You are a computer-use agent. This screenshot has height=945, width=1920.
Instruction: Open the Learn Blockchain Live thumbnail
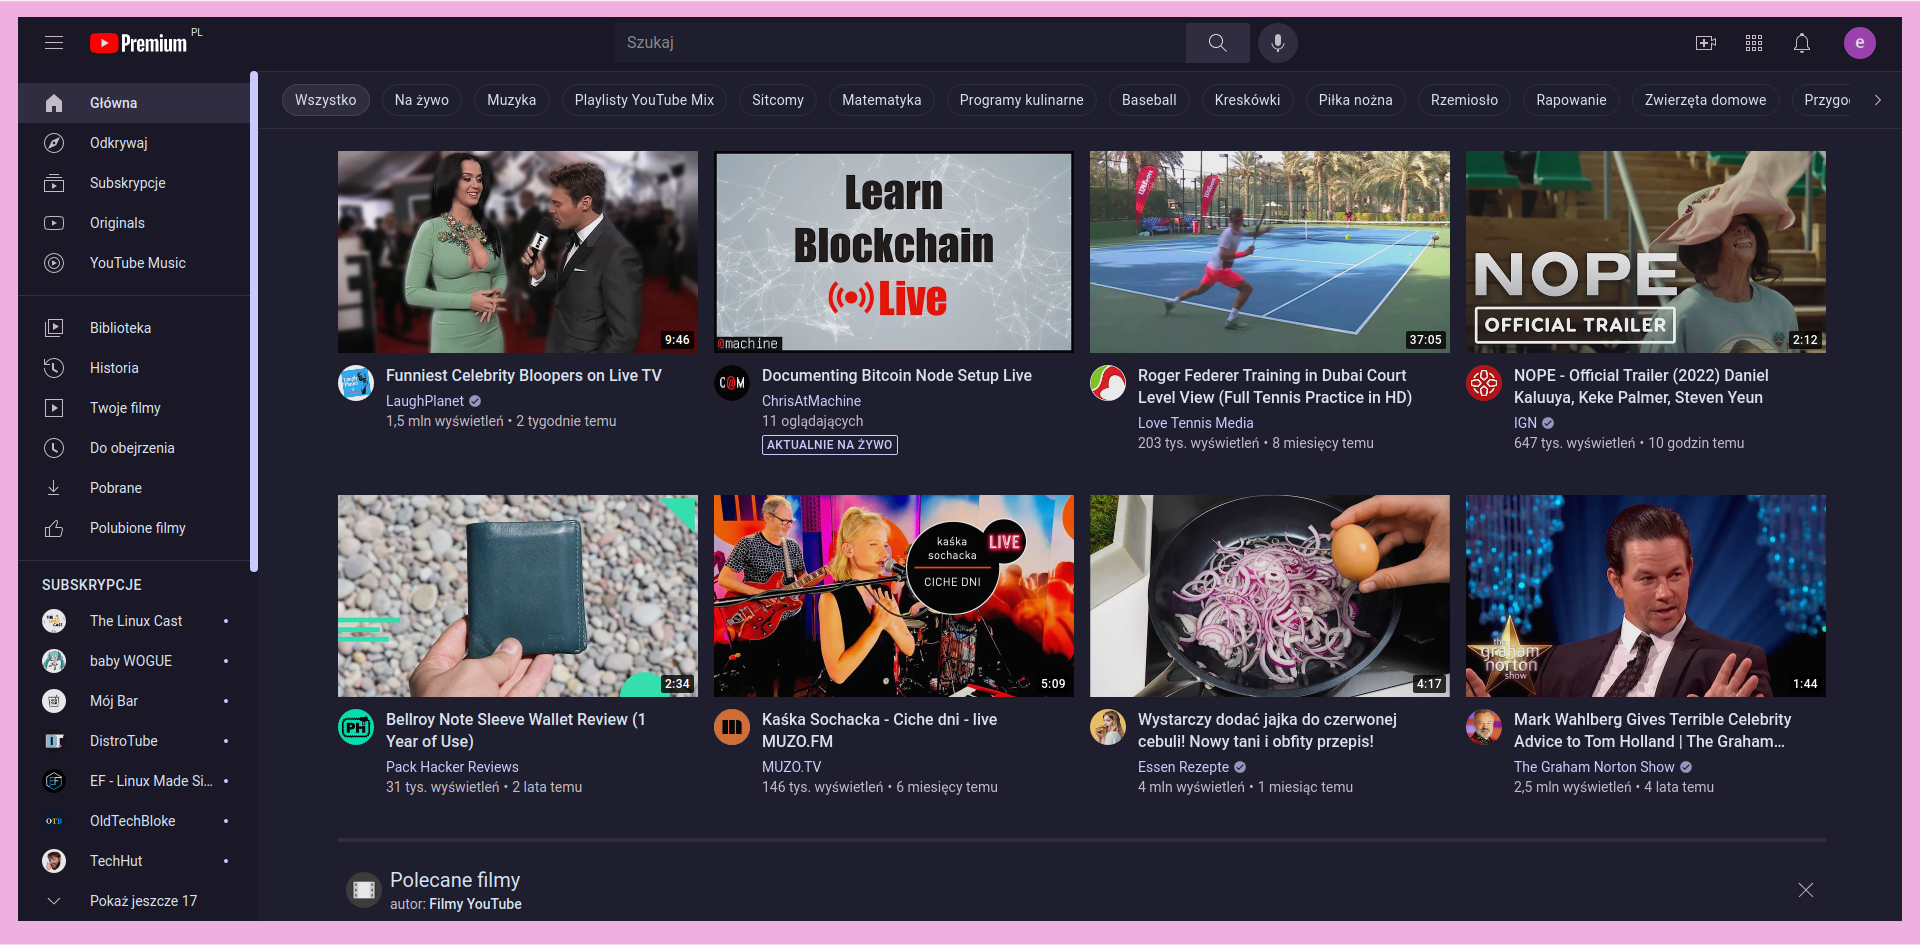click(x=893, y=252)
